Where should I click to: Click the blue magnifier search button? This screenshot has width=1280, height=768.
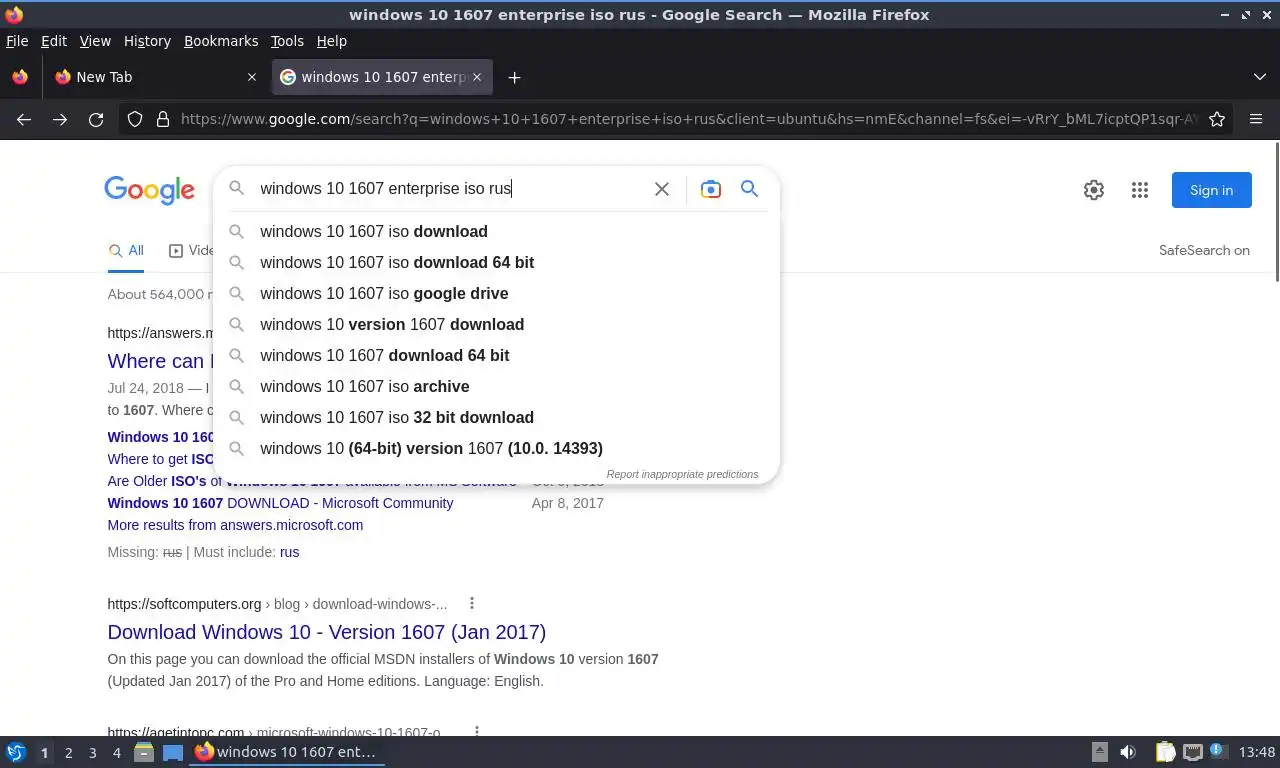tap(749, 189)
